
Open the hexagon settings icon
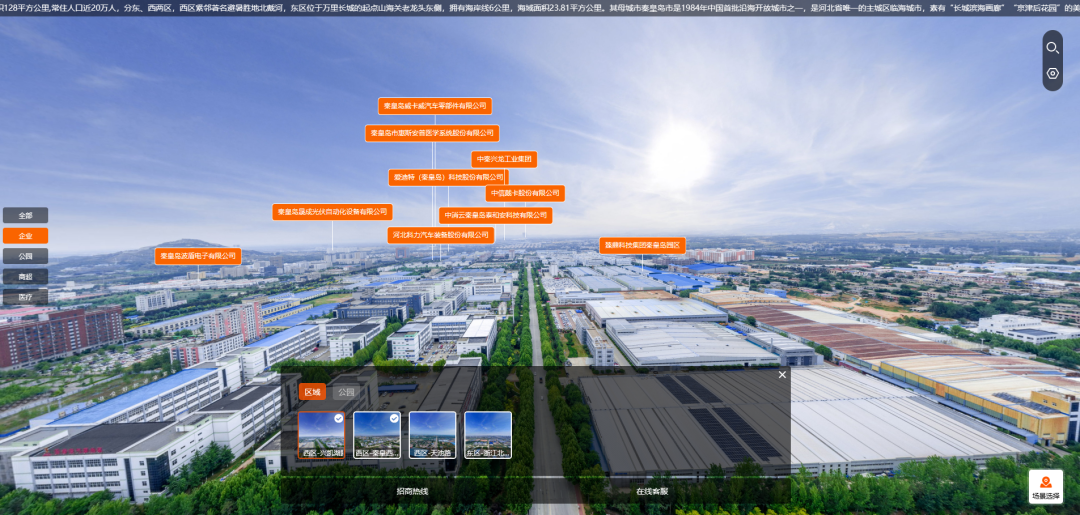coord(1052,73)
